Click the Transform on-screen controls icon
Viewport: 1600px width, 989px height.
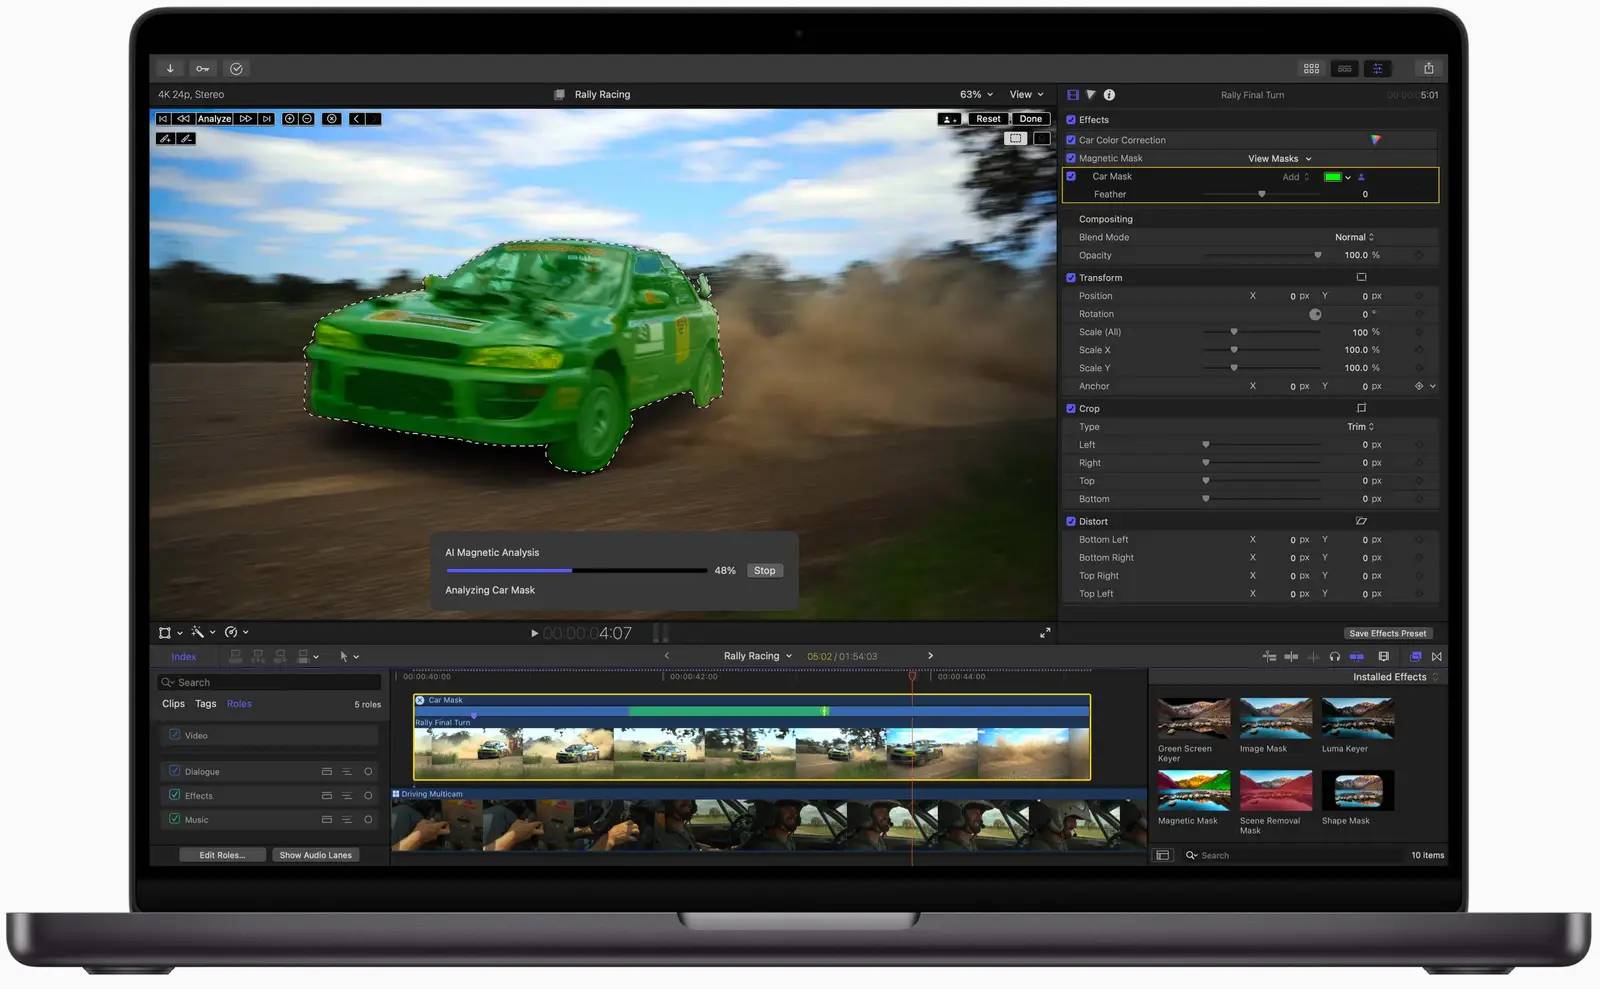pos(1361,277)
